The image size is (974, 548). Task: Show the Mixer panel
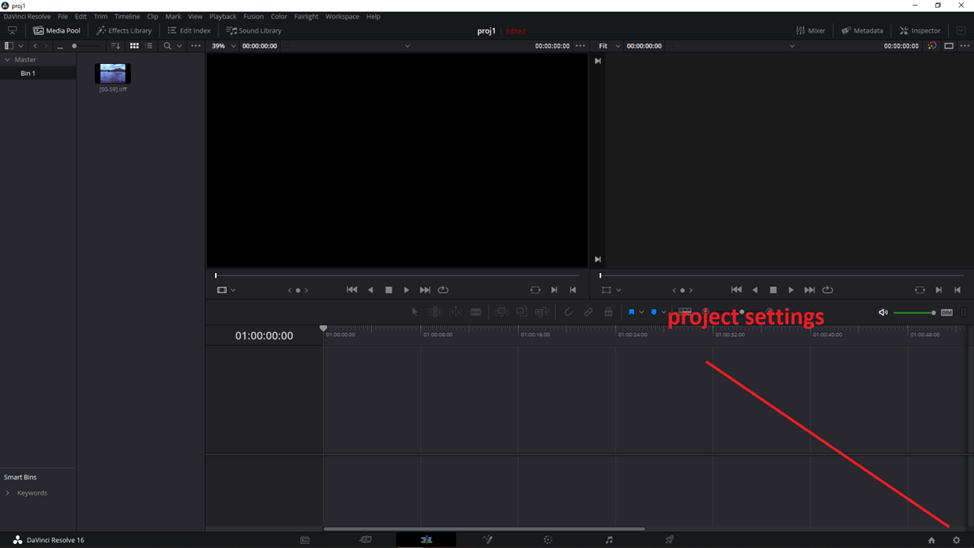(x=810, y=30)
